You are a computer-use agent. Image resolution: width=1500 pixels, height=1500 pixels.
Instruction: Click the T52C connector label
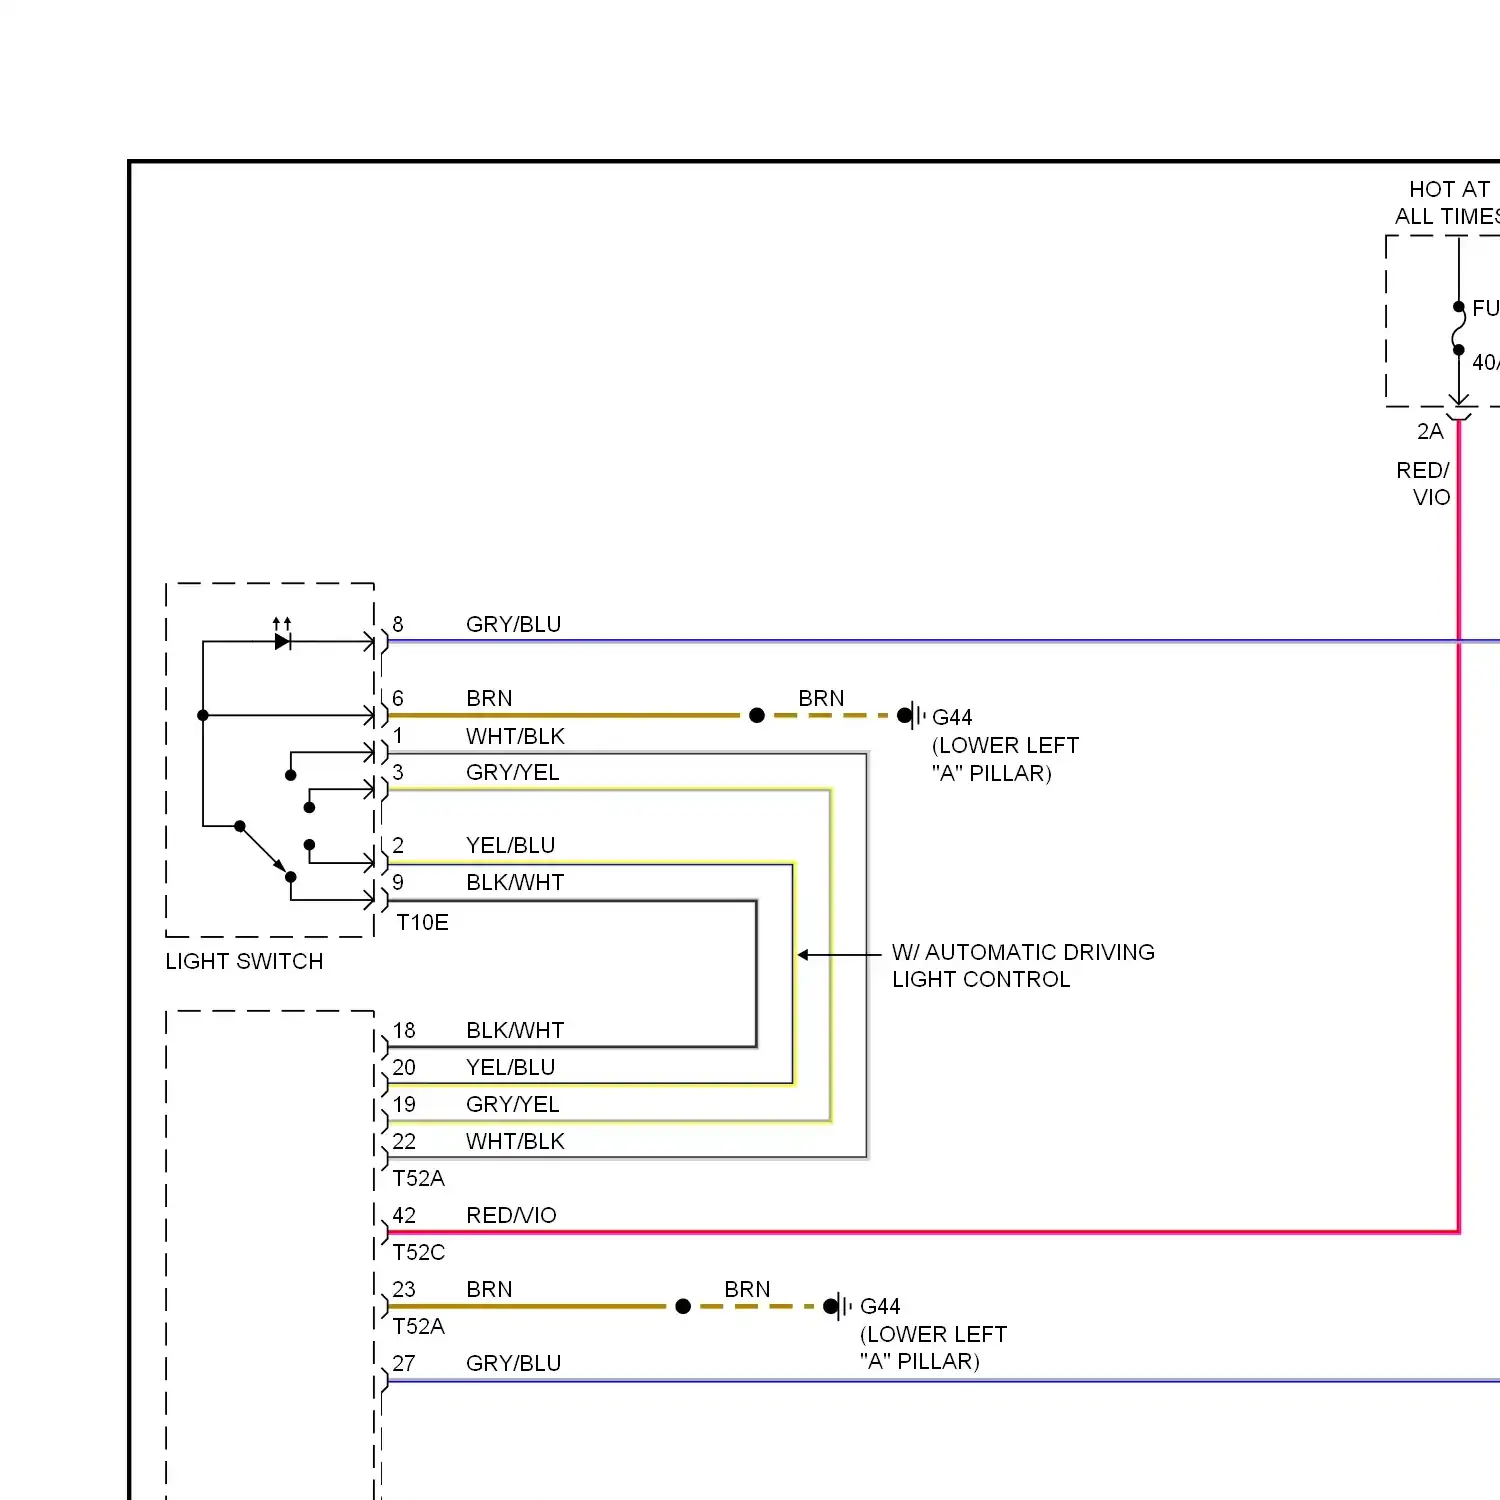coord(418,1252)
